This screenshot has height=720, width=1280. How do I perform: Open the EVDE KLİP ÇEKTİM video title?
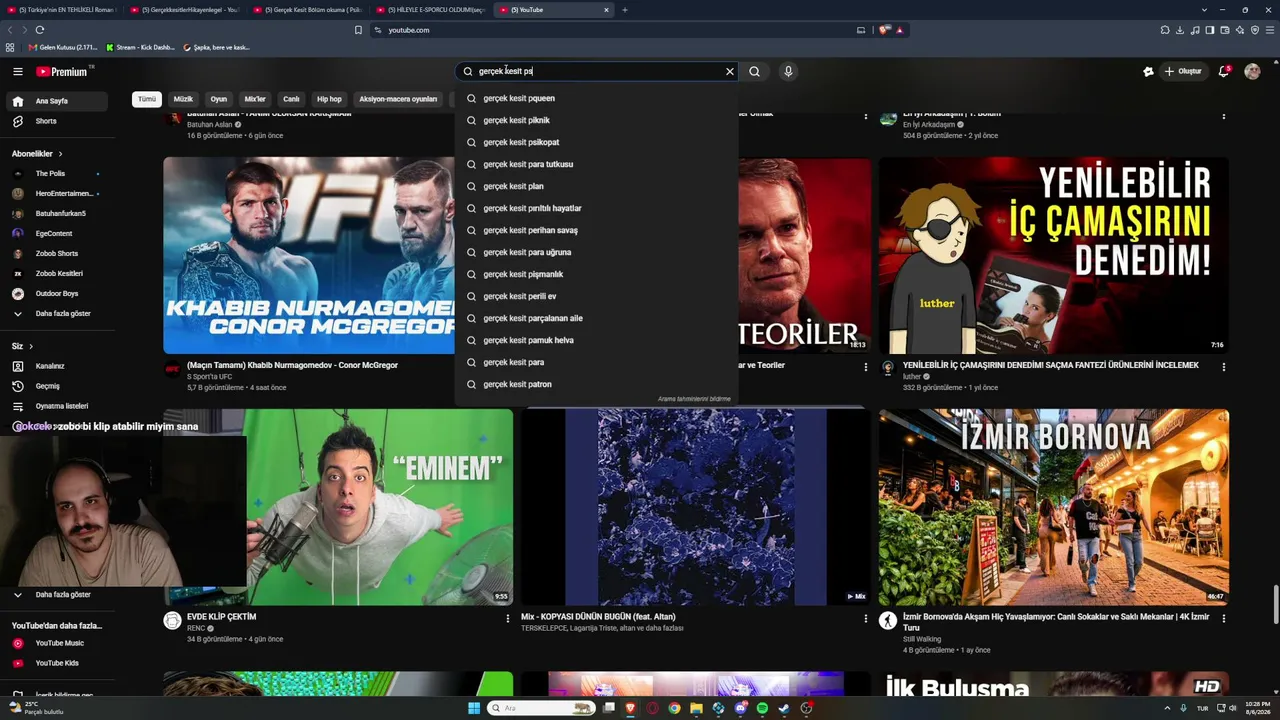point(222,617)
